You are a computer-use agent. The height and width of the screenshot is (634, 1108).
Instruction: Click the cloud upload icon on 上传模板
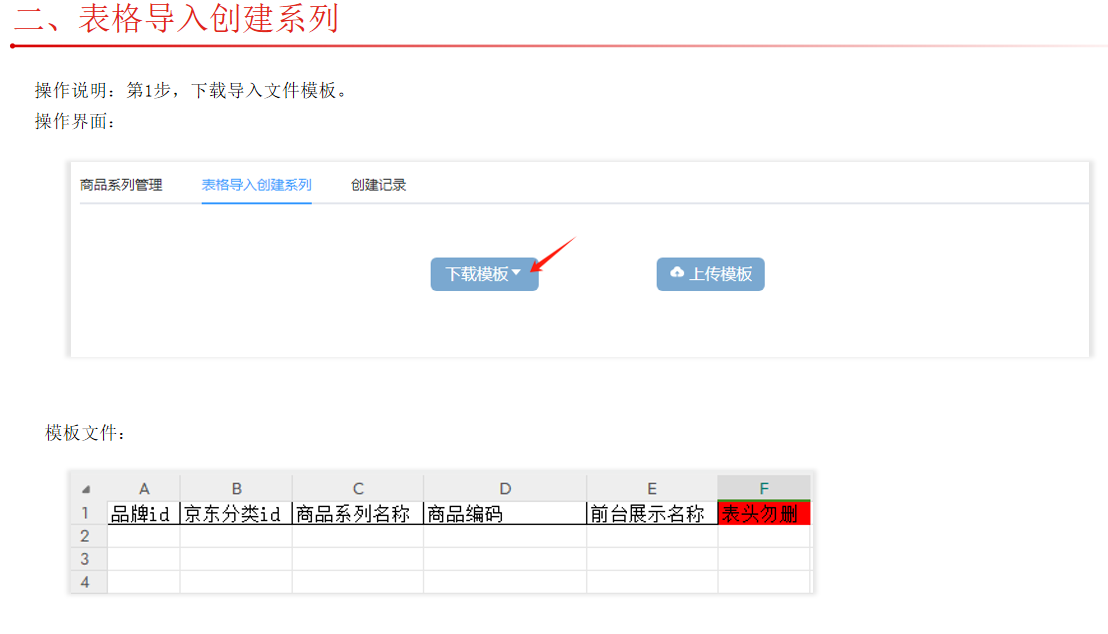point(677,273)
